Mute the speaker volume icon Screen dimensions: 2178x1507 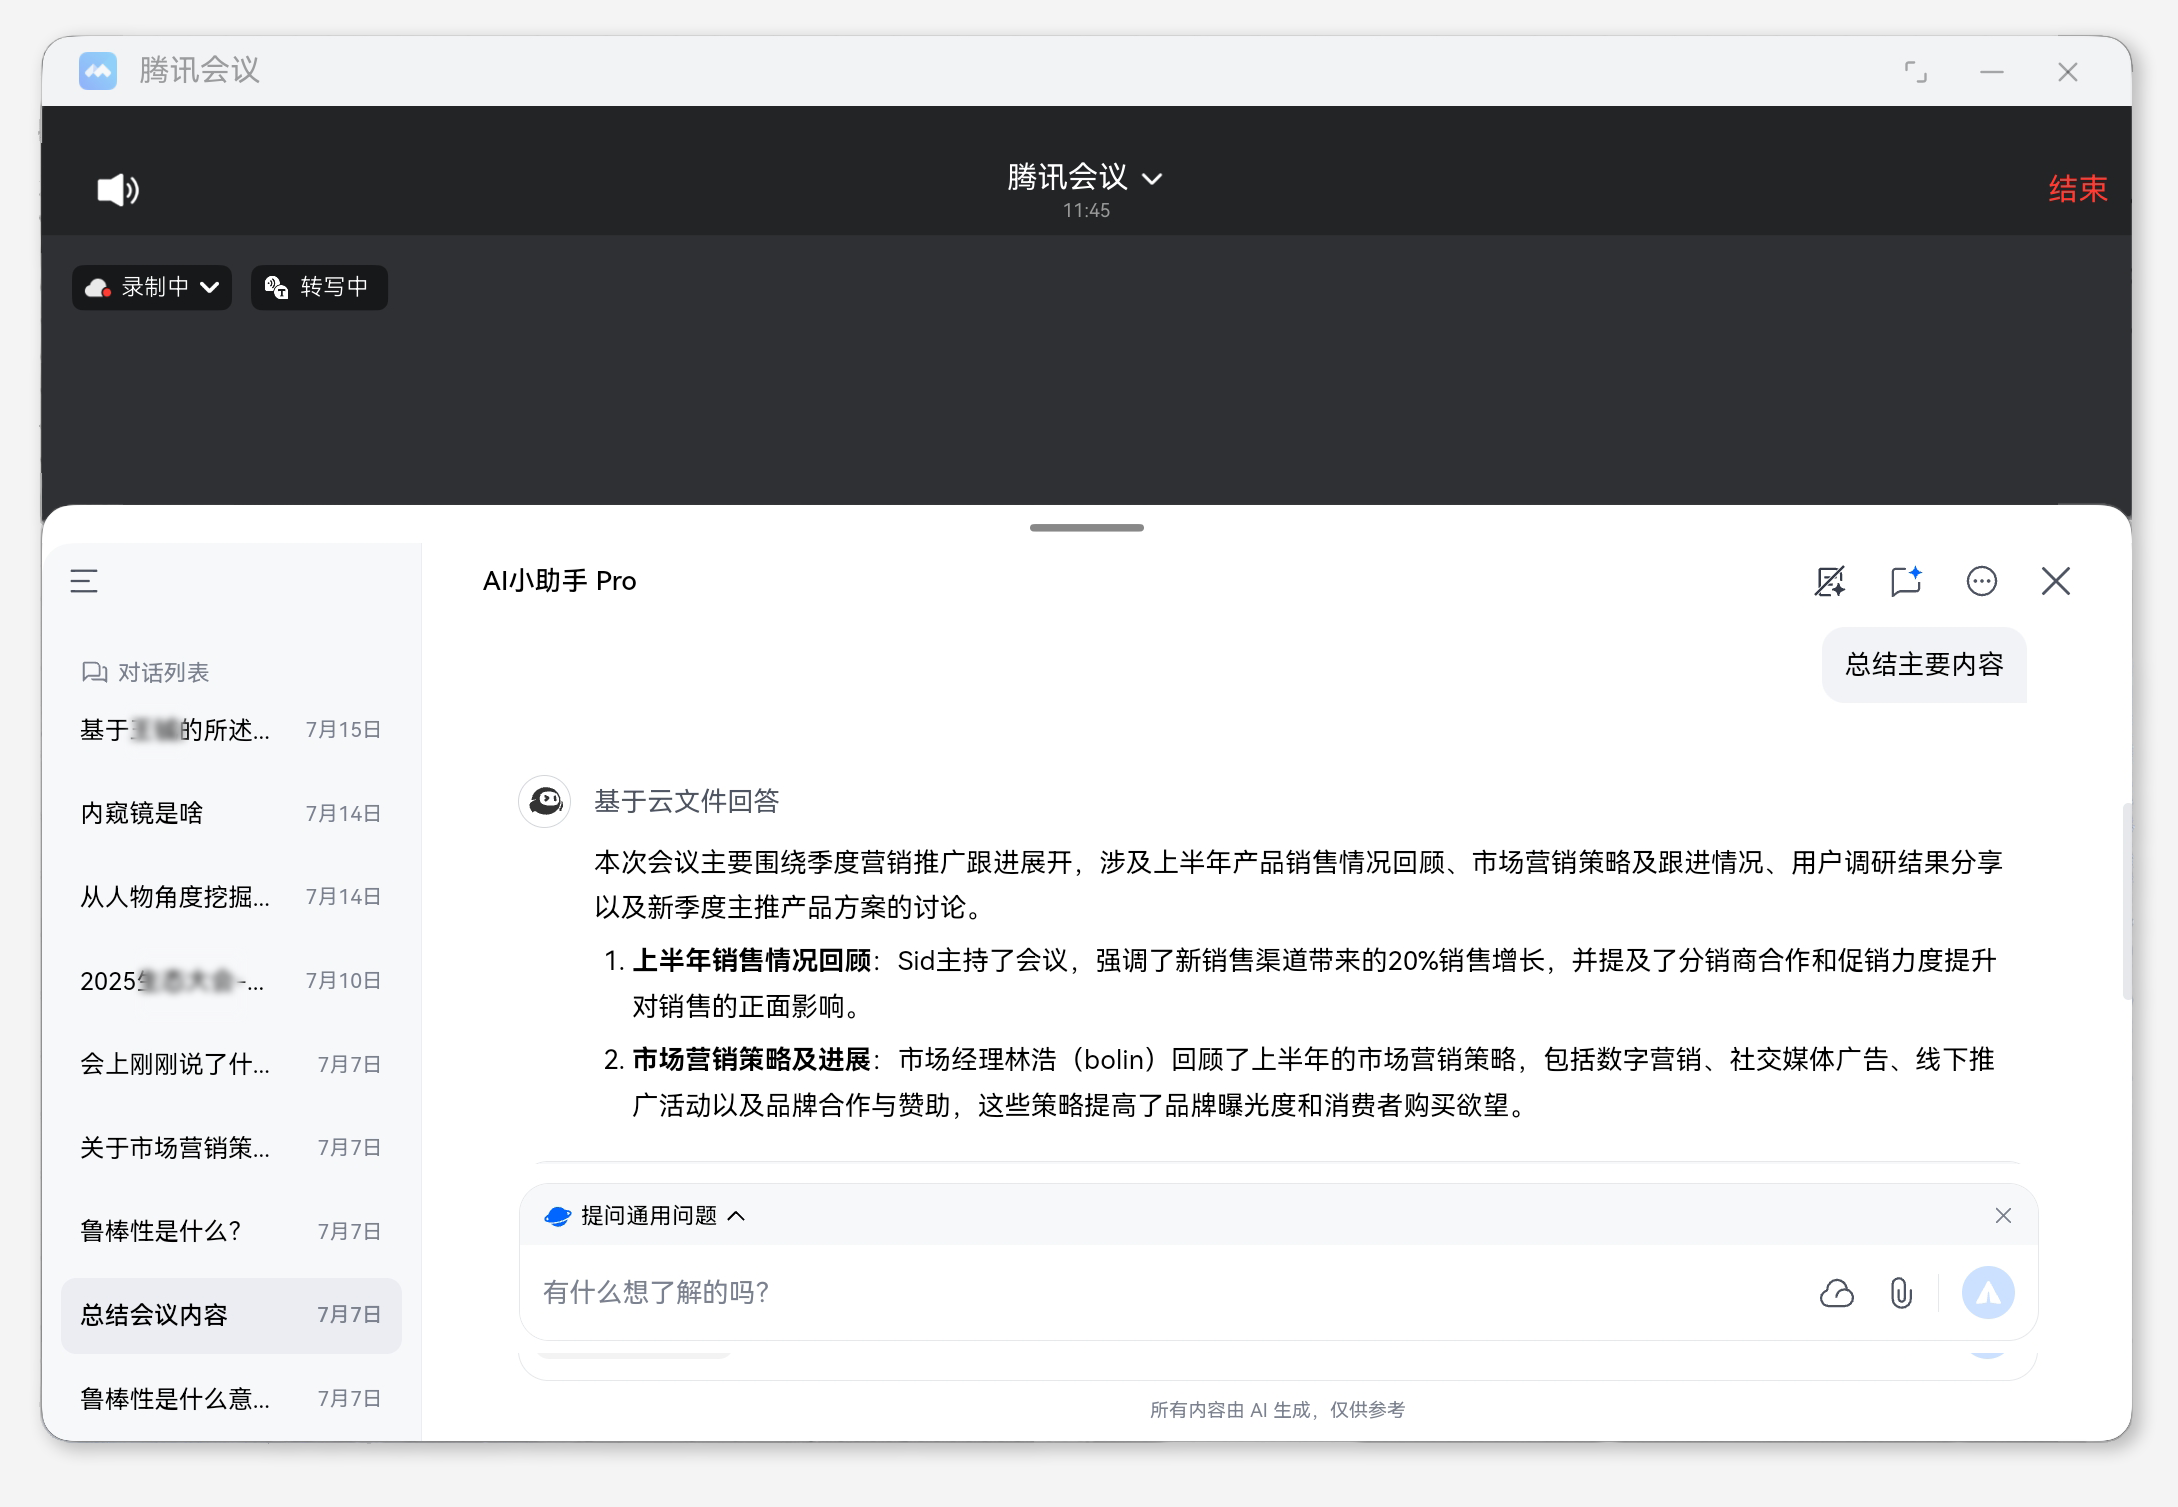point(117,189)
